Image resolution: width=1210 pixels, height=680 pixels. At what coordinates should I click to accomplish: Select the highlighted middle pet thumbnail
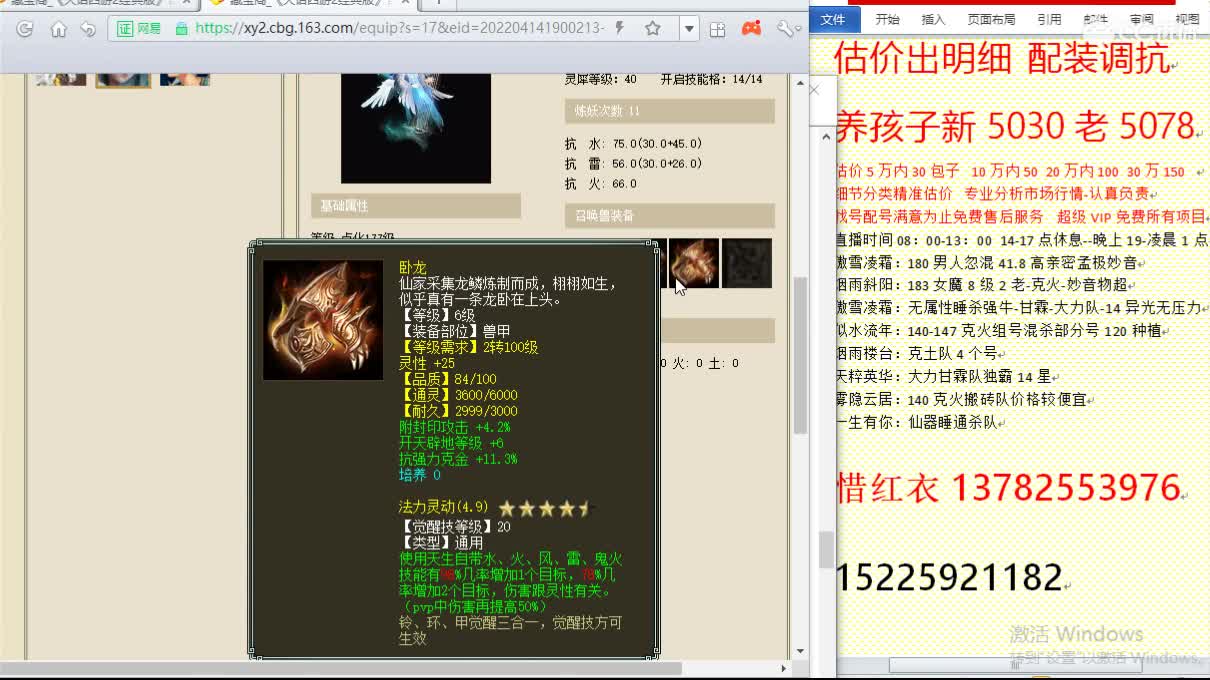pos(123,79)
